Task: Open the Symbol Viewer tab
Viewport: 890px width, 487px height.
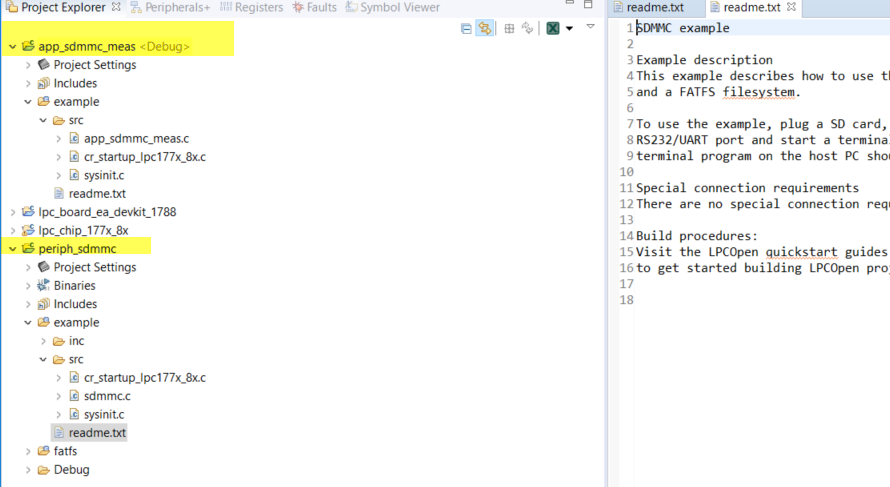Action: pyautogui.click(x=393, y=7)
